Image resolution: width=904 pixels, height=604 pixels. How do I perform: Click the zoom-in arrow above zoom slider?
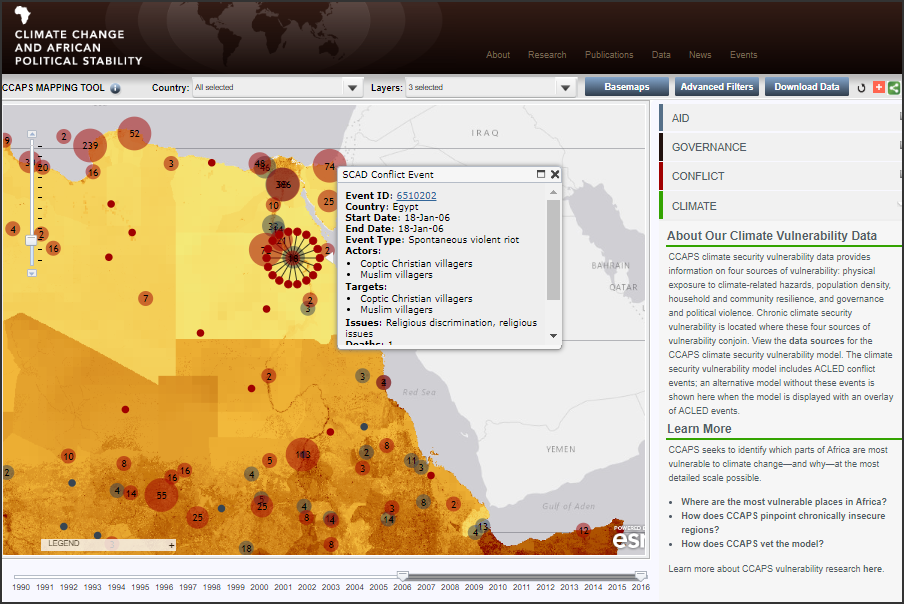pyautogui.click(x=31, y=134)
